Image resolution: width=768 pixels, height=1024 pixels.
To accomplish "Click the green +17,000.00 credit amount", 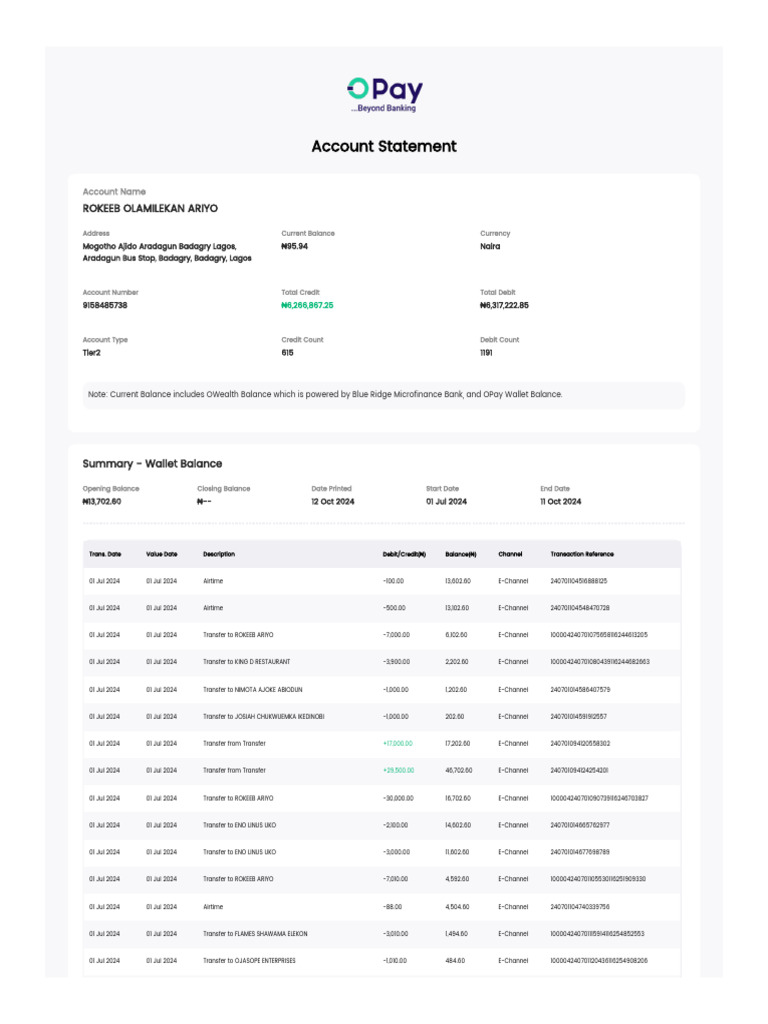I will tap(397, 743).
